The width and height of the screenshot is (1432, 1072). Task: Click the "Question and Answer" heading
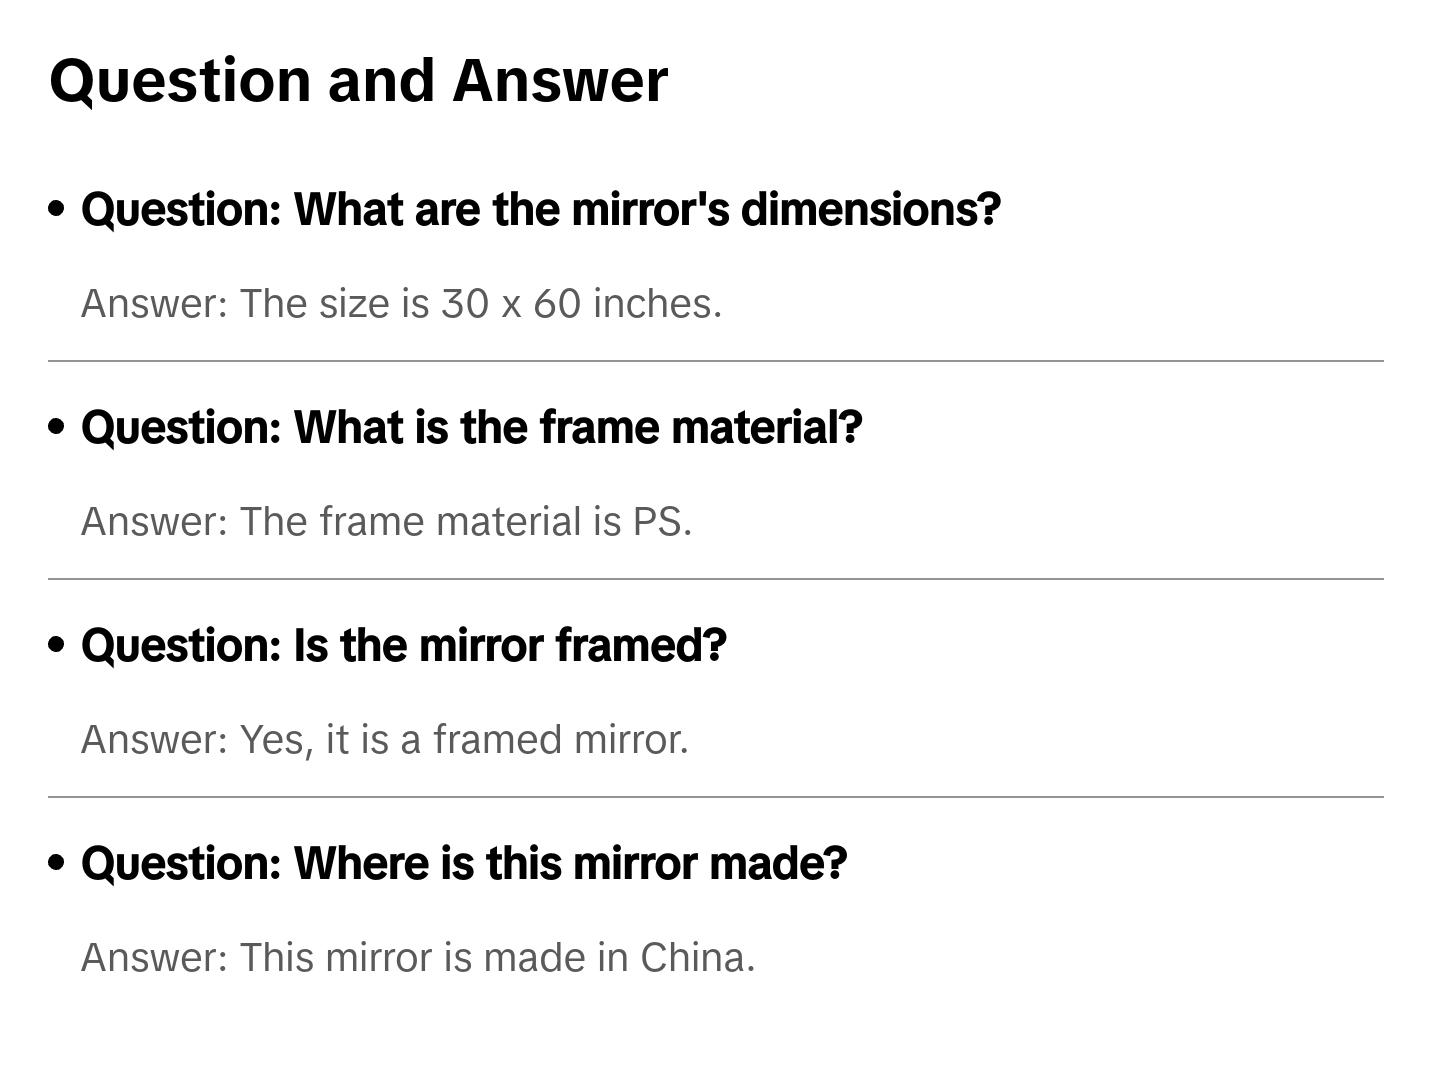pos(358,81)
